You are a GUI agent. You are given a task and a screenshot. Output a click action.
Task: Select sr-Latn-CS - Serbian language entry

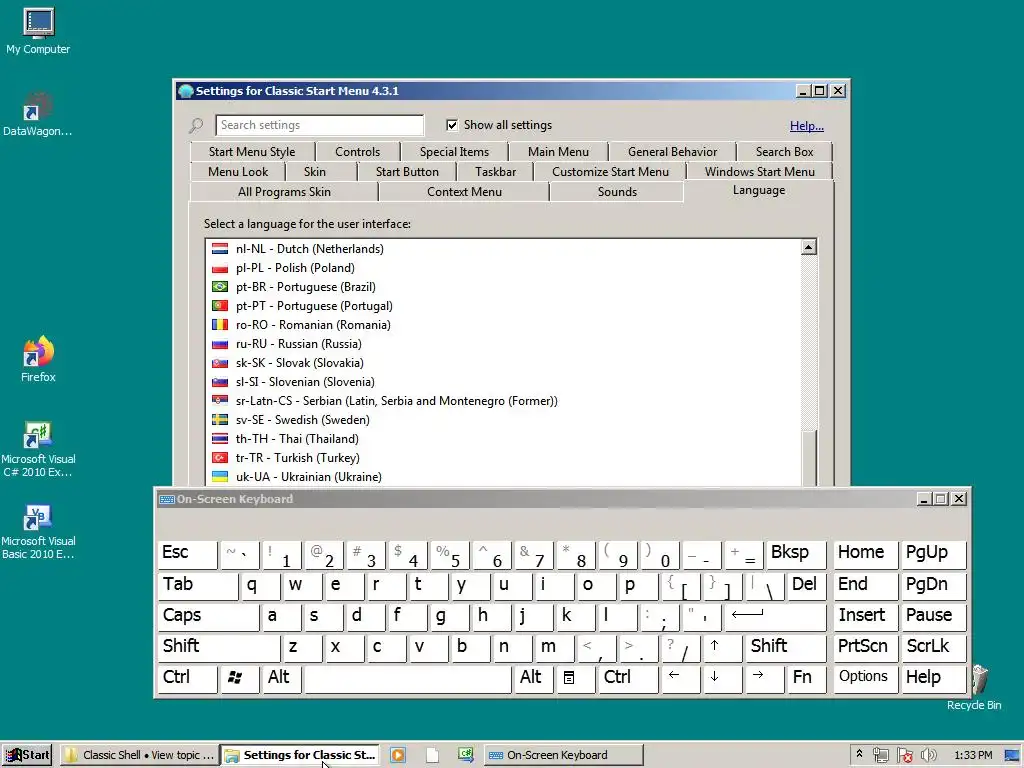[503, 401]
